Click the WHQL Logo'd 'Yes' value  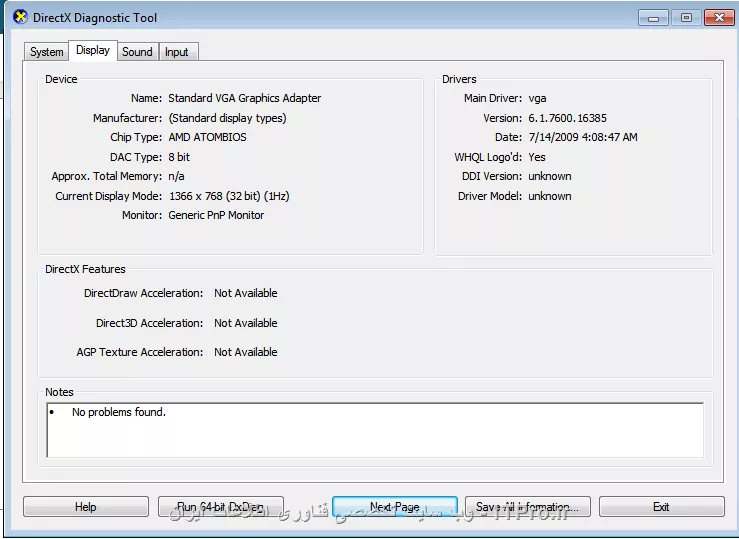pyautogui.click(x=537, y=157)
